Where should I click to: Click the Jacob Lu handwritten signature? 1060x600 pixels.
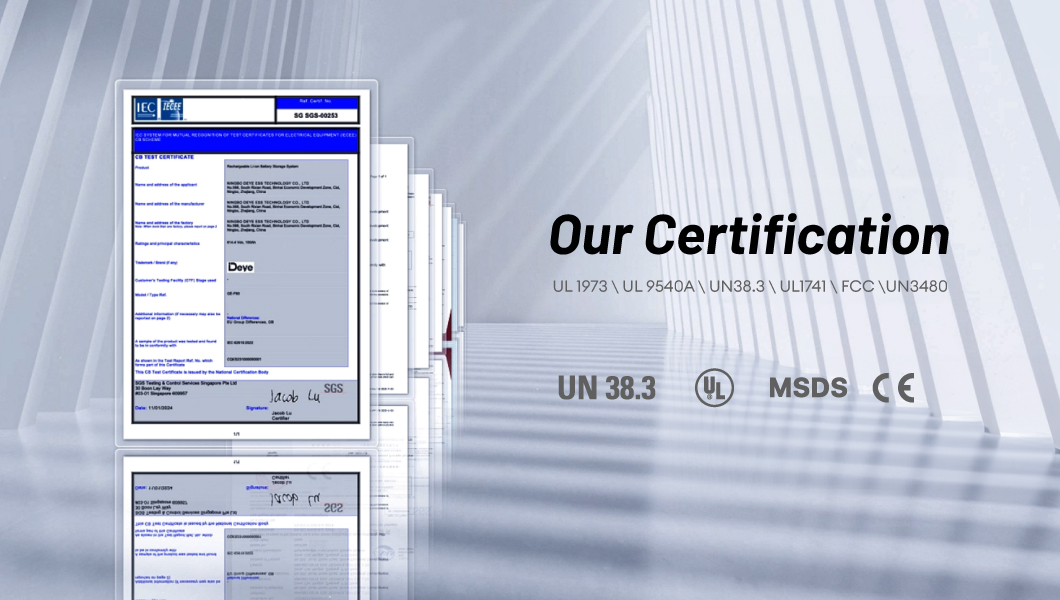tap(295, 396)
